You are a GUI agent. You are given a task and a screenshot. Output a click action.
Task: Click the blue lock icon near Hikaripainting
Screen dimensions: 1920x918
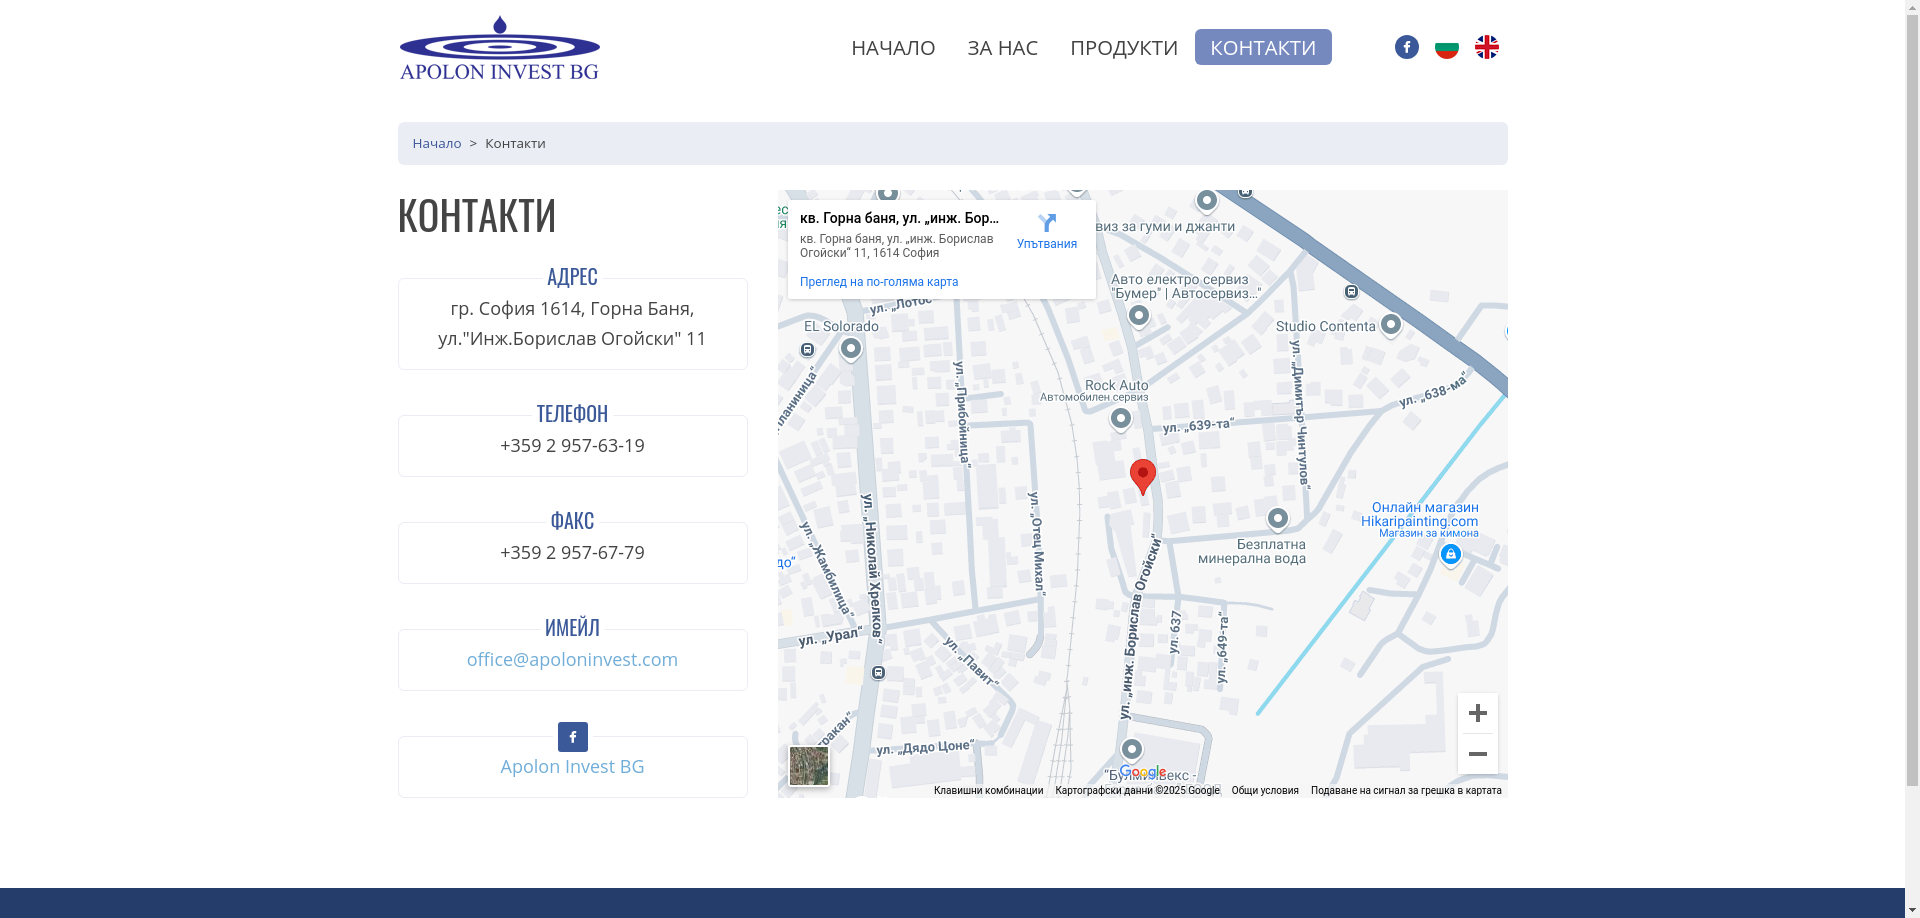click(x=1451, y=554)
